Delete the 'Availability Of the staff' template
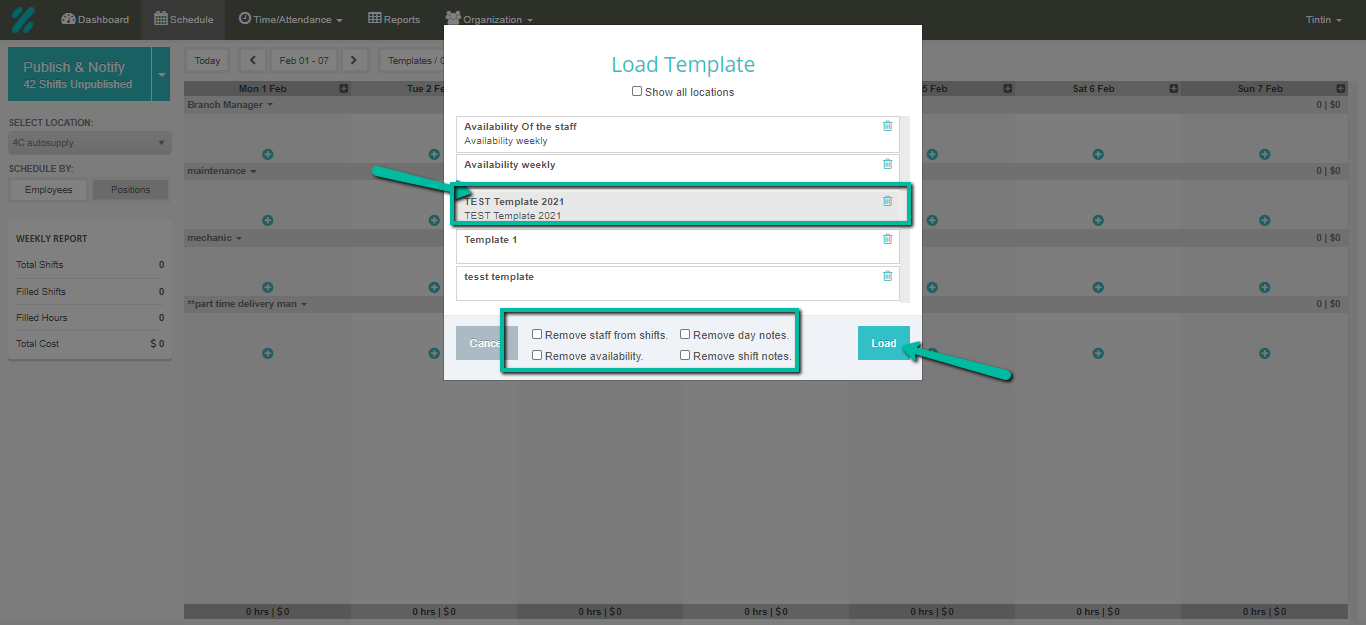1366x625 pixels. [887, 126]
